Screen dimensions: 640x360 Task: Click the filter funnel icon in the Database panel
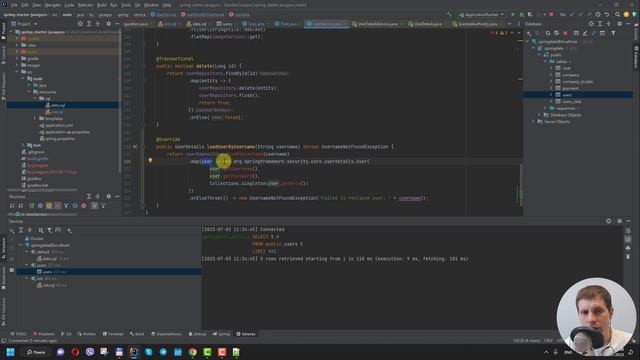point(613,33)
